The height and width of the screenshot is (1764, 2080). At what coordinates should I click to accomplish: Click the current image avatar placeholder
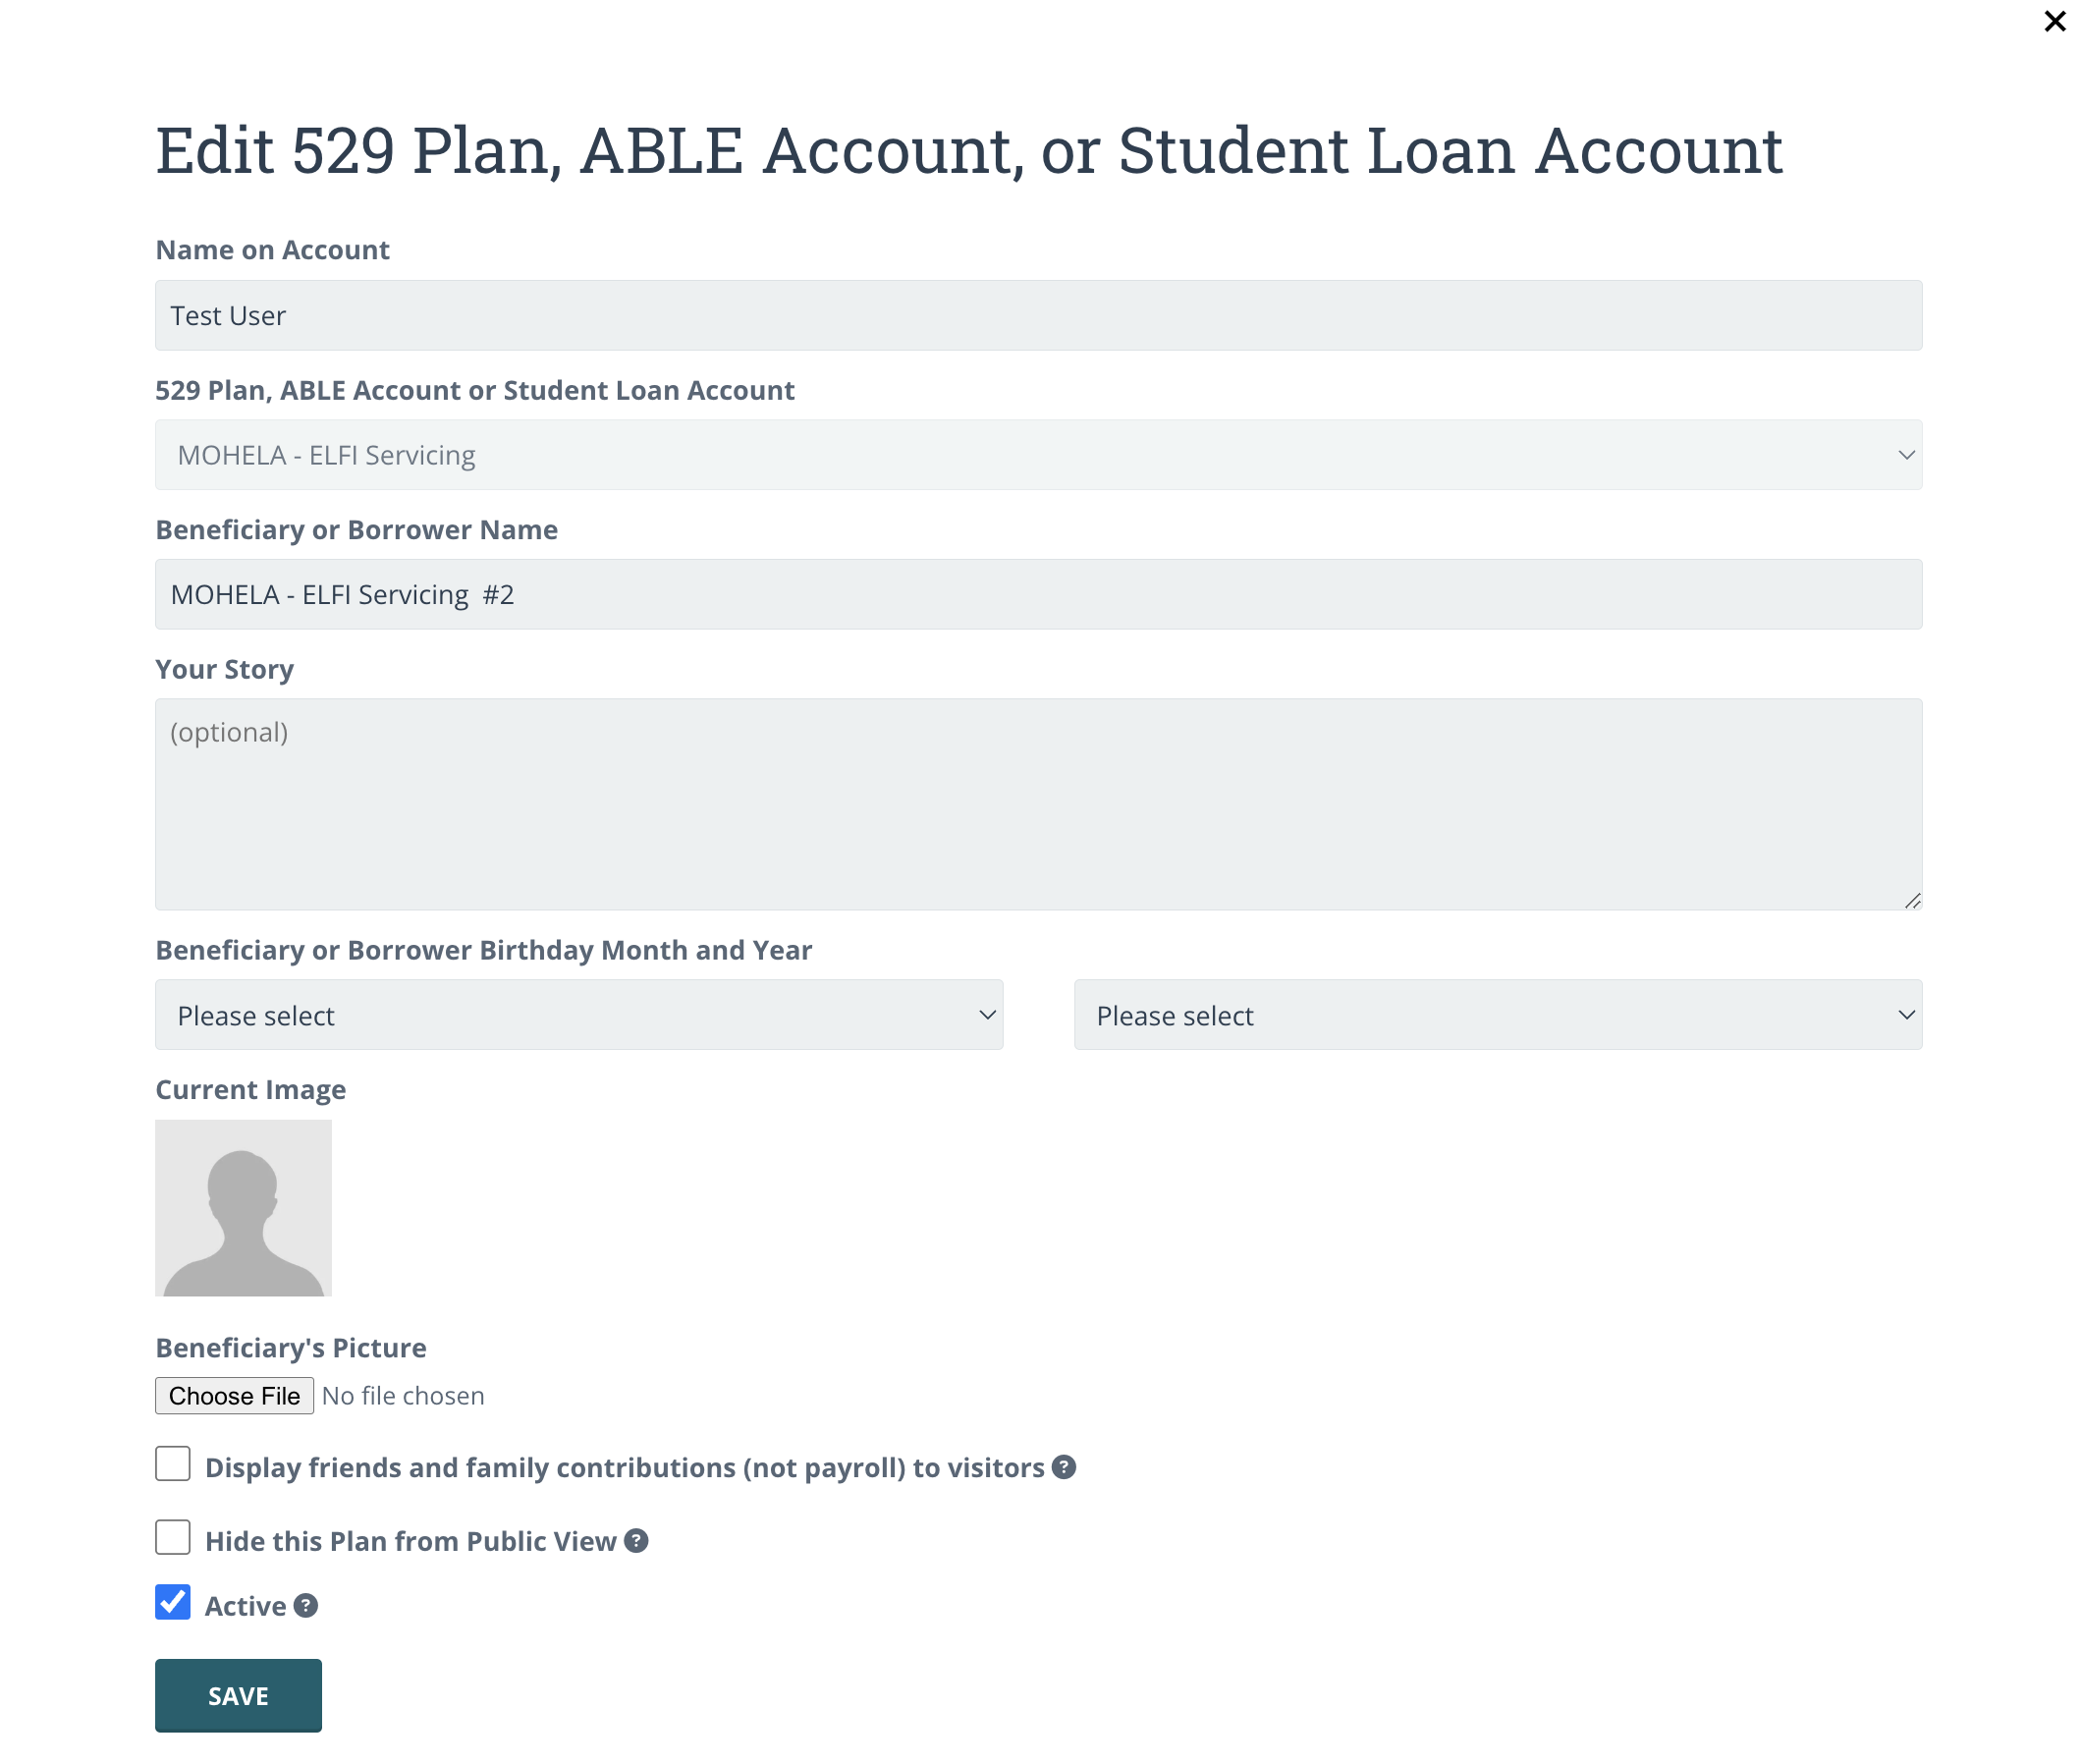point(243,1208)
